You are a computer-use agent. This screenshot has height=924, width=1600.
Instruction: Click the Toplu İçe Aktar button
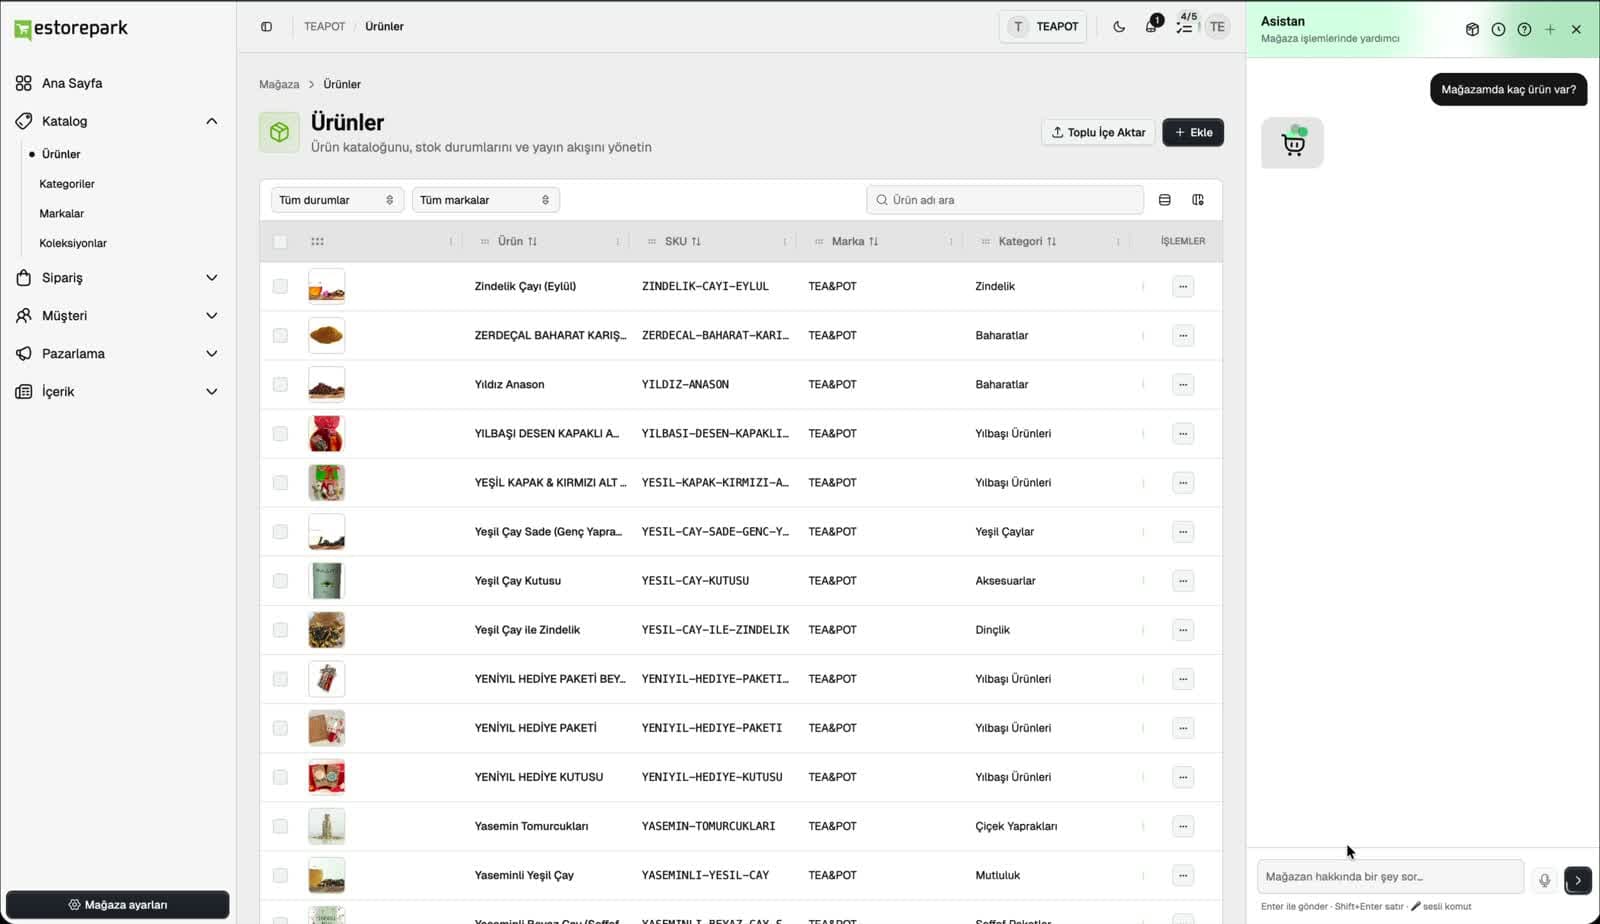(1098, 132)
